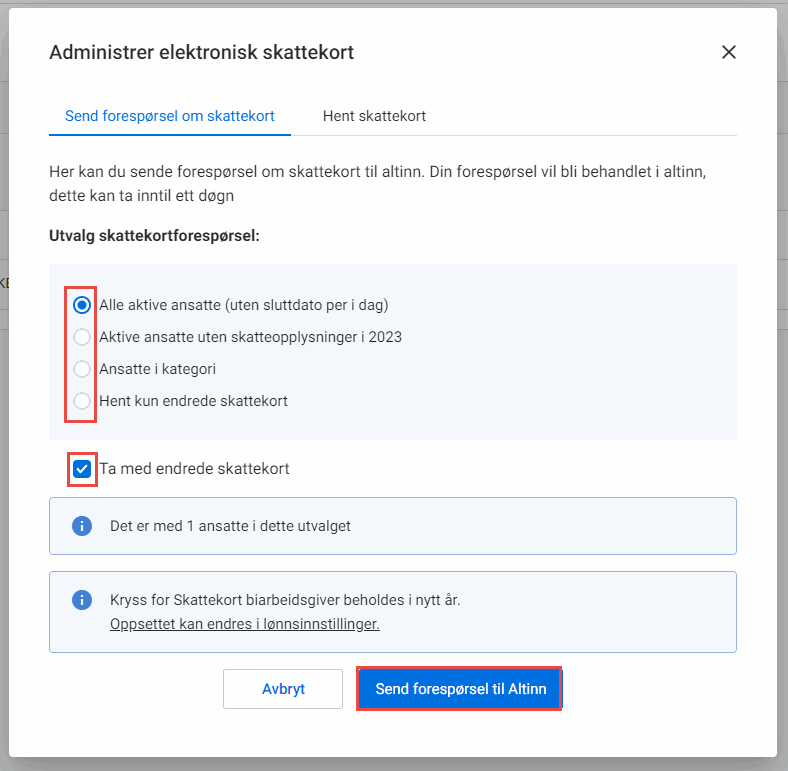
Task: Click the "Det er med 1 ansatte" message text
Action: 230,525
